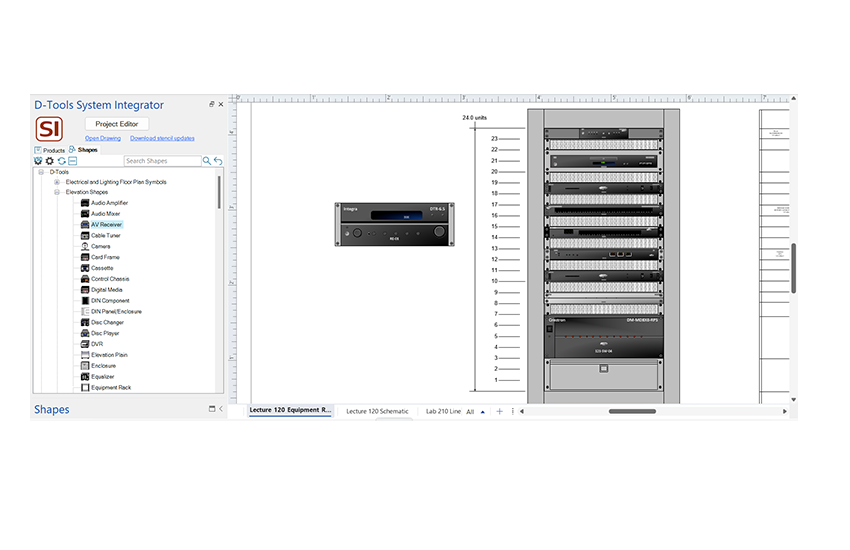Click the canvas scroll down arrow
This screenshot has height=550, width=850.
coord(793,399)
